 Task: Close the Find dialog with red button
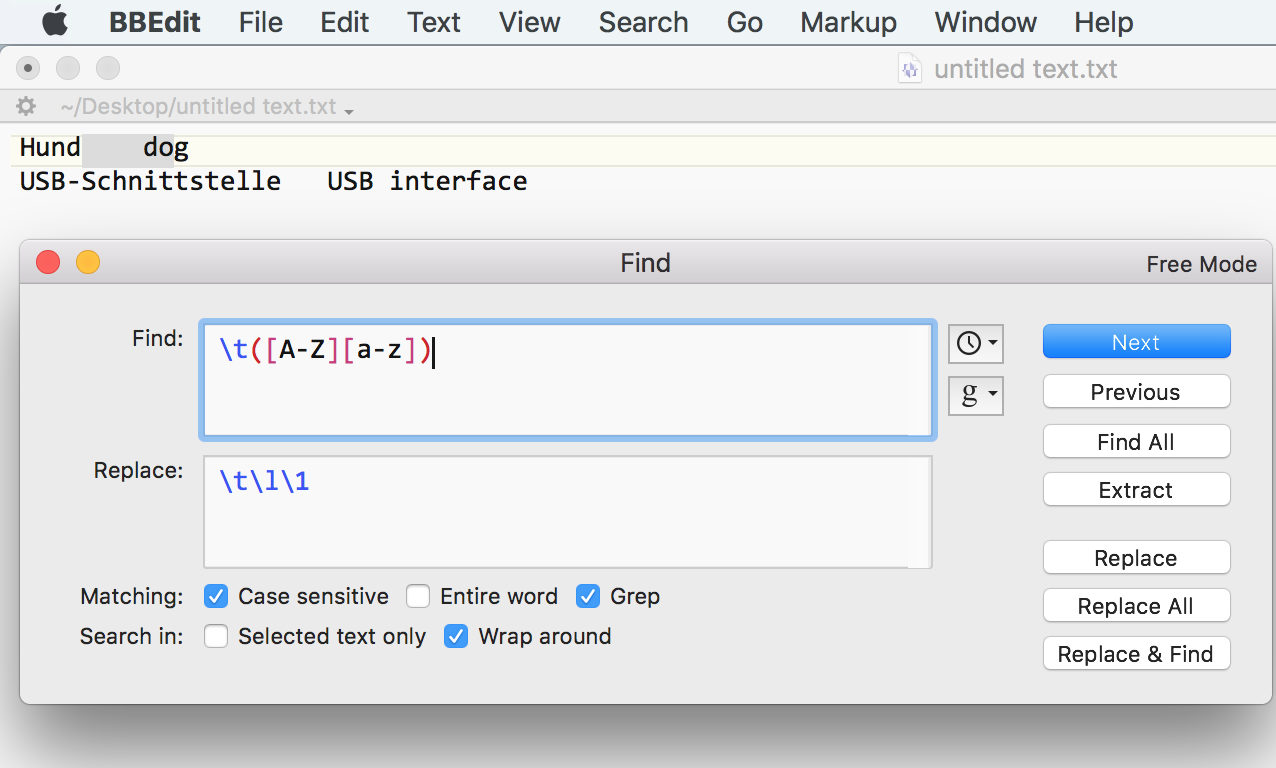point(48,263)
